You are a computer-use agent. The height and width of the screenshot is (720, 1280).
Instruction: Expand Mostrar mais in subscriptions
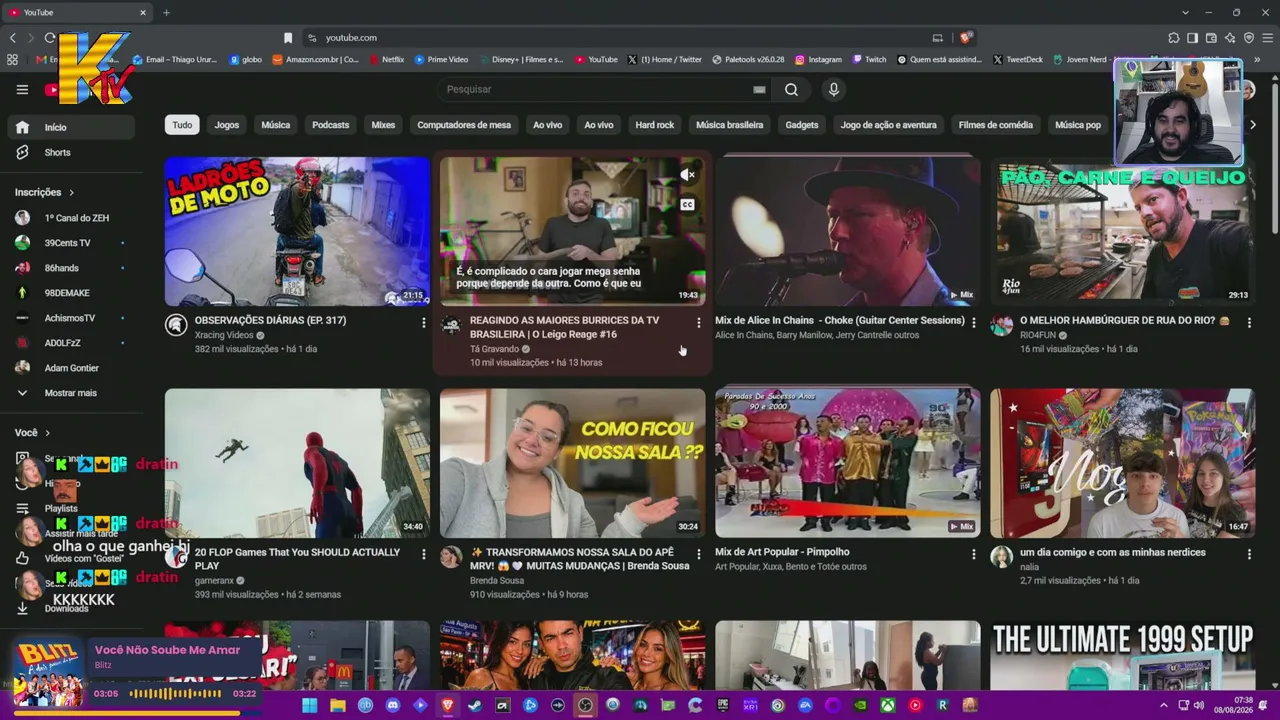click(70, 393)
